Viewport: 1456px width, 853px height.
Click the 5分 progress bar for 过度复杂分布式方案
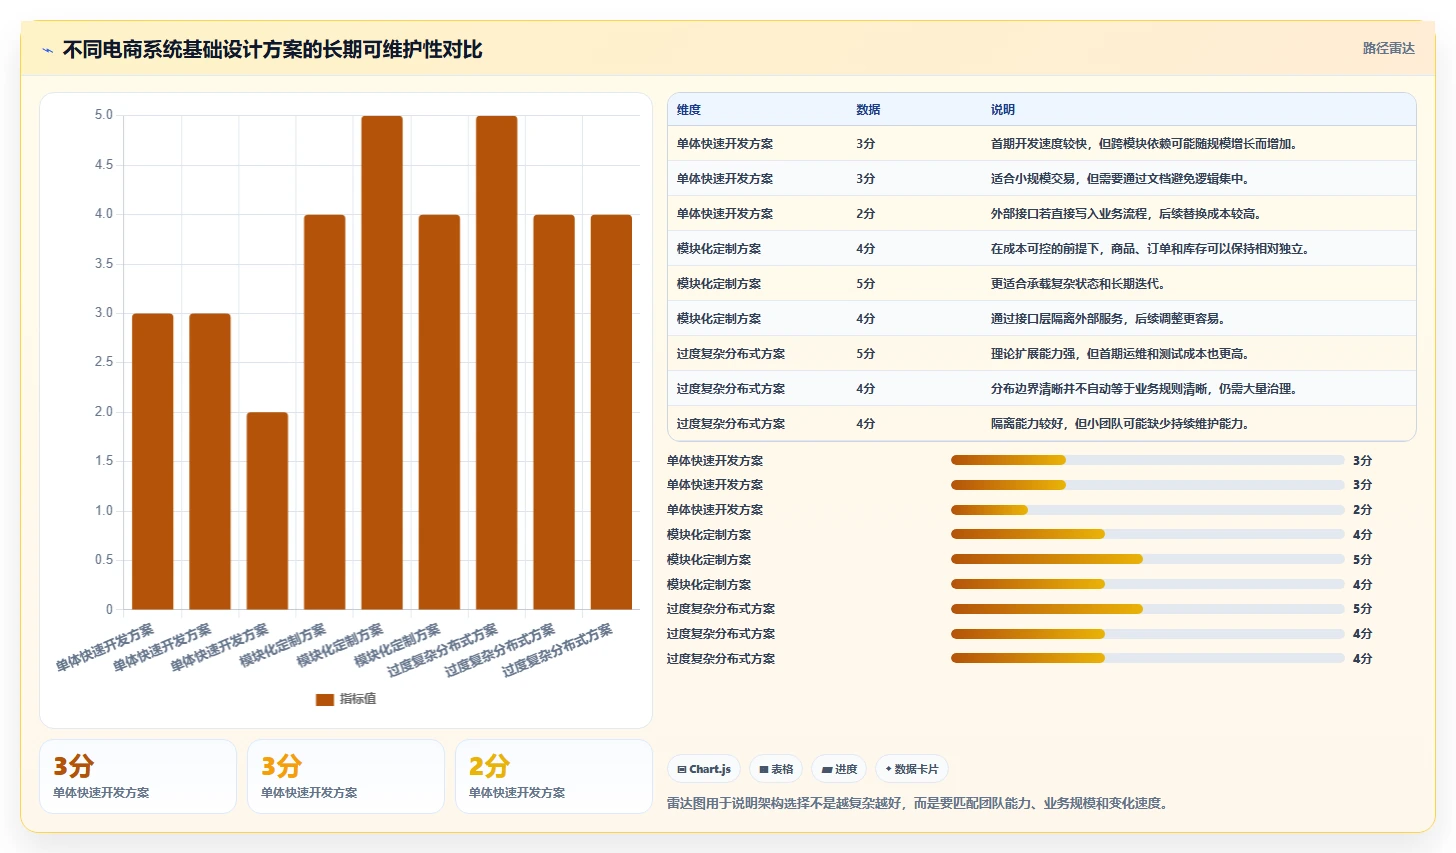pos(1148,609)
